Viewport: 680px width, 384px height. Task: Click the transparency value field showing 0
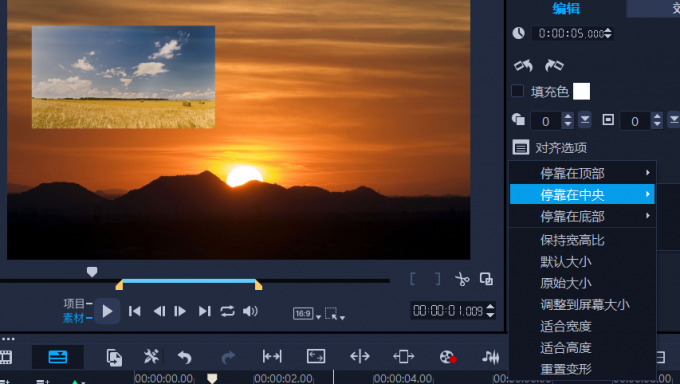546,121
